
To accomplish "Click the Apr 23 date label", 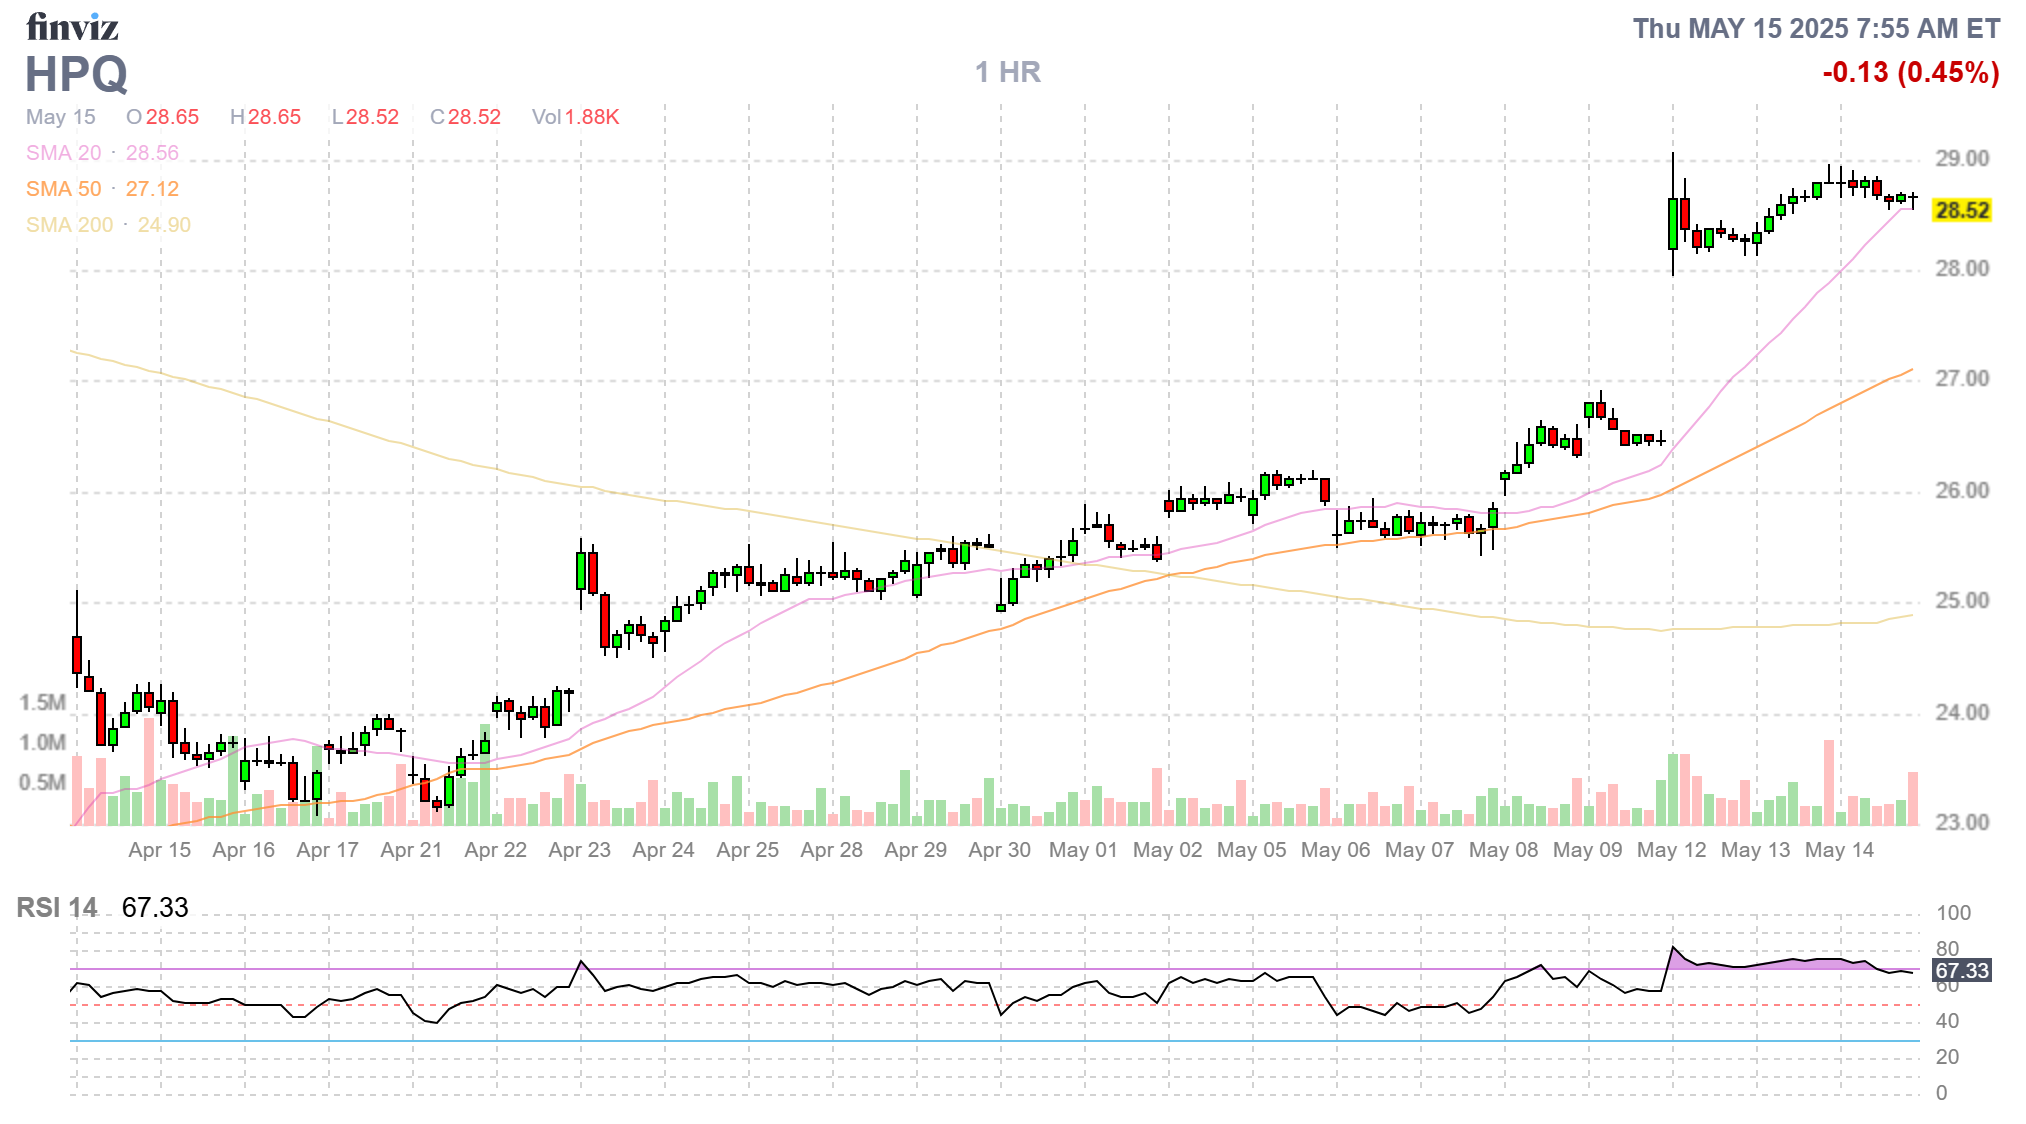I will pyautogui.click(x=579, y=850).
